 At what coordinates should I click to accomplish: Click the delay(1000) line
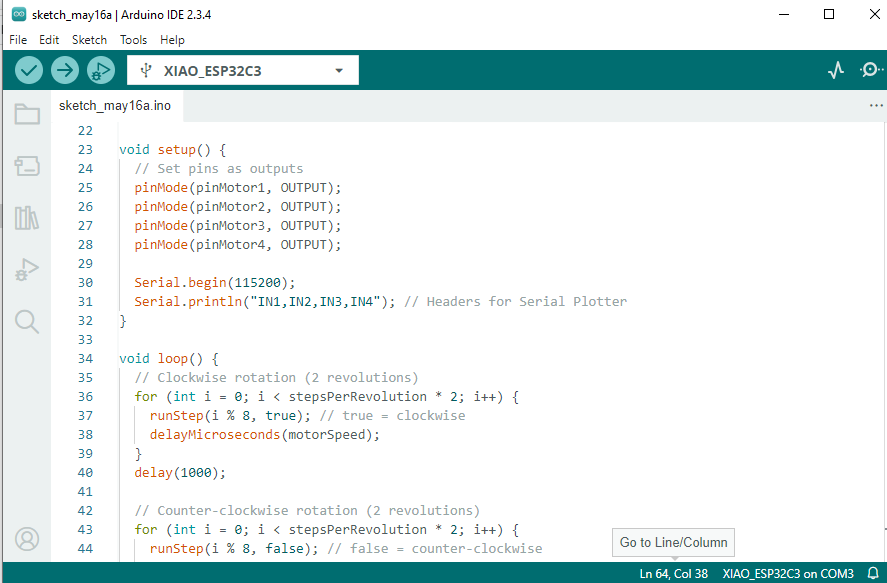coord(180,473)
